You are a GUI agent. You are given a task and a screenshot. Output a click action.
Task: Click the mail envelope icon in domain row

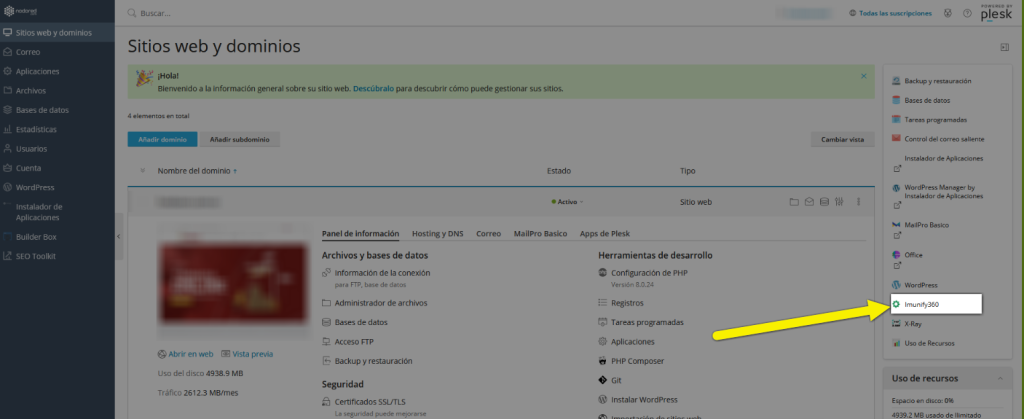click(809, 201)
